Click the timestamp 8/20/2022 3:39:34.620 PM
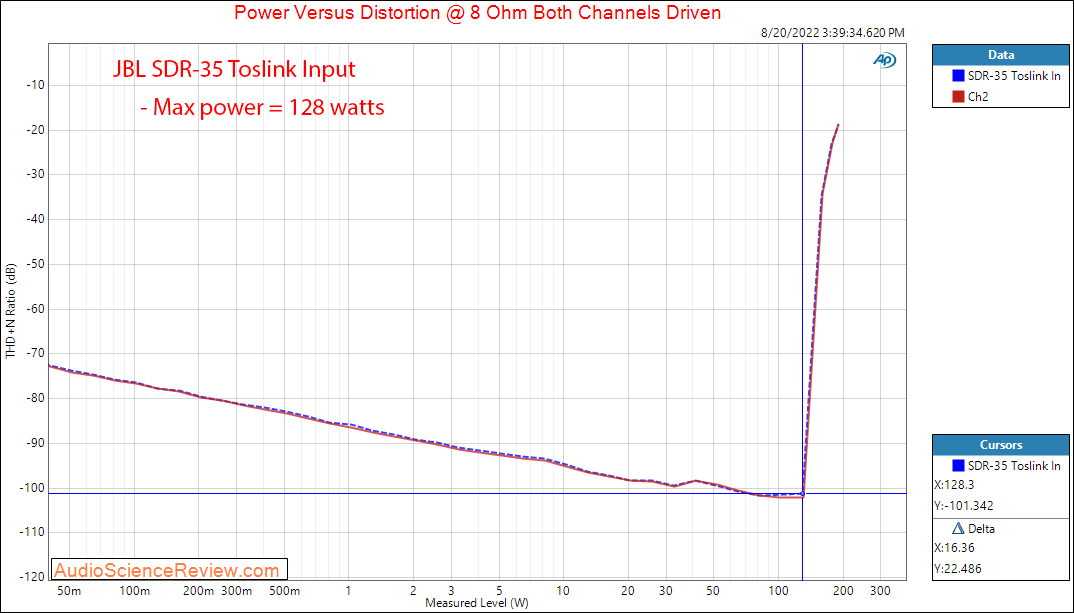The height and width of the screenshot is (613, 1074). [832, 33]
